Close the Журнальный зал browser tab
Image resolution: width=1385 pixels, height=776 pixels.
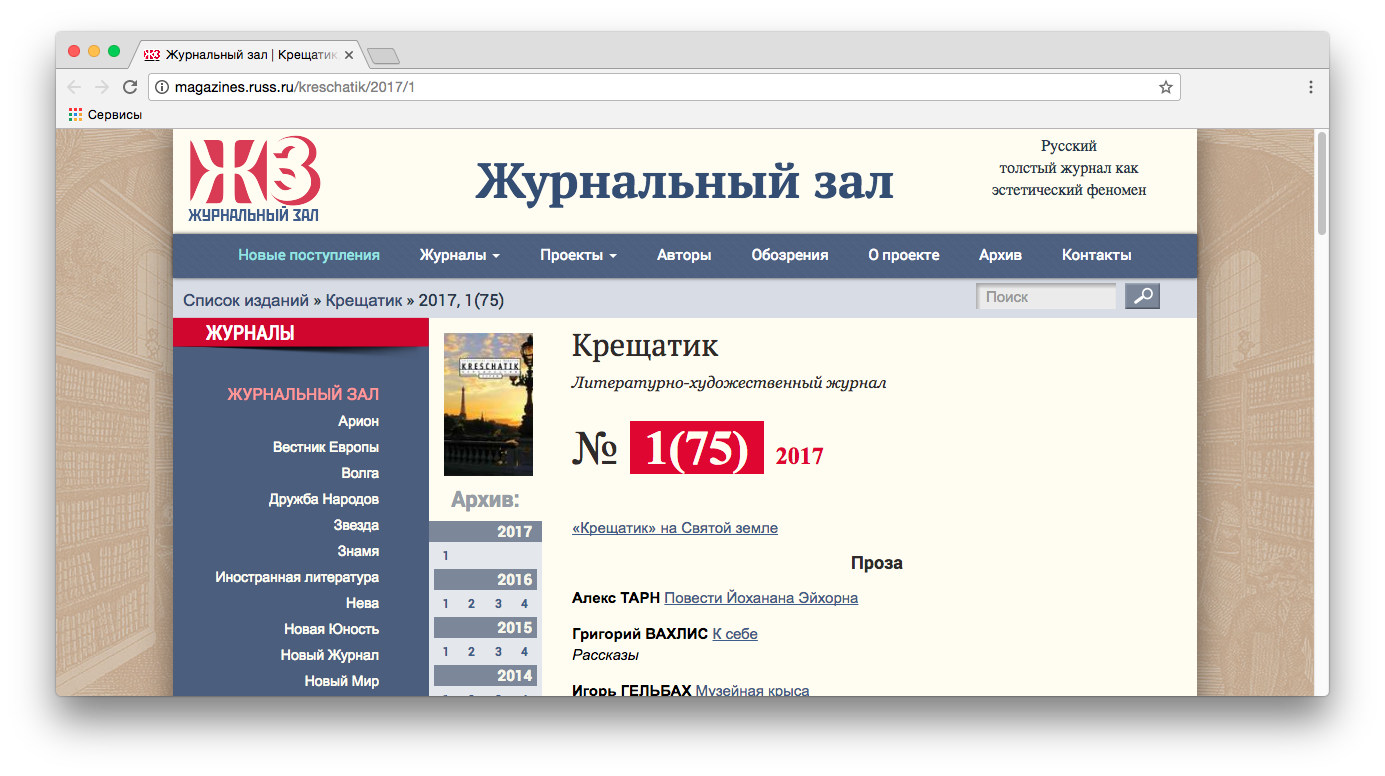click(349, 54)
